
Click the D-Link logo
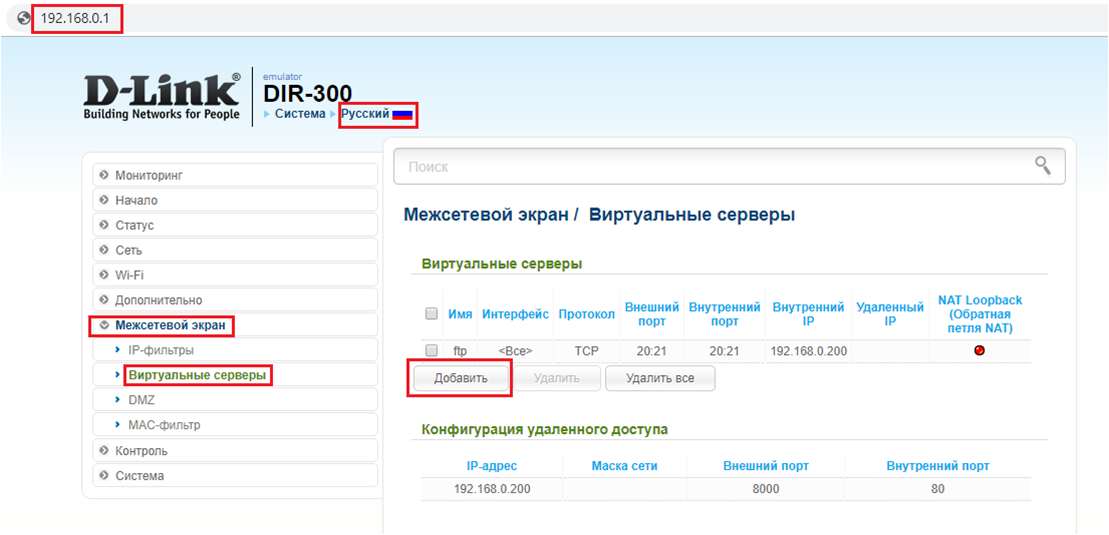pos(162,96)
